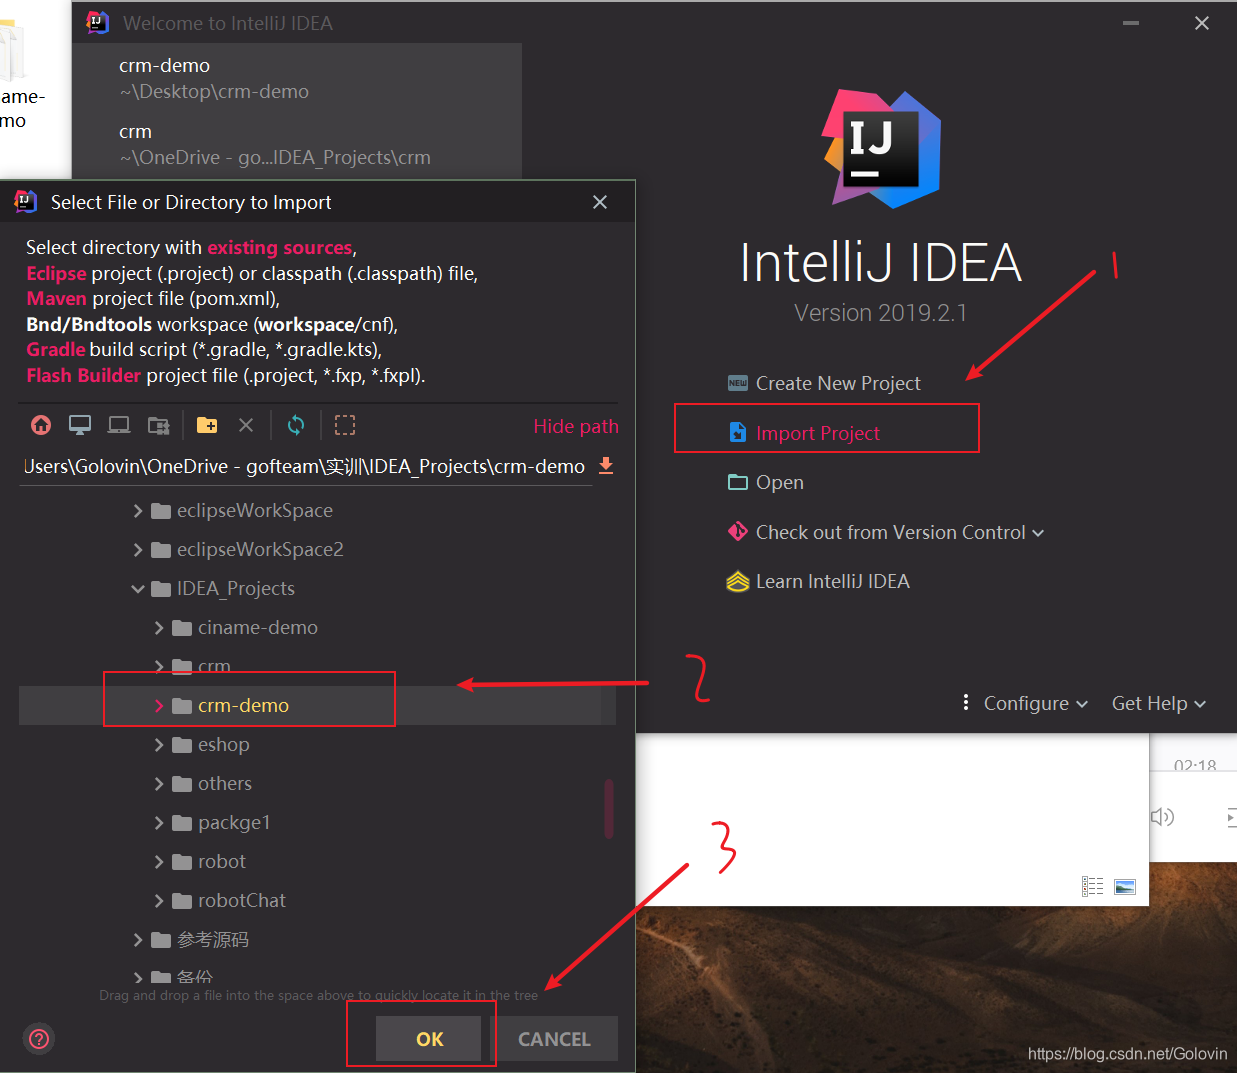
Task: Select the crm-demo folder row
Action: (317, 706)
